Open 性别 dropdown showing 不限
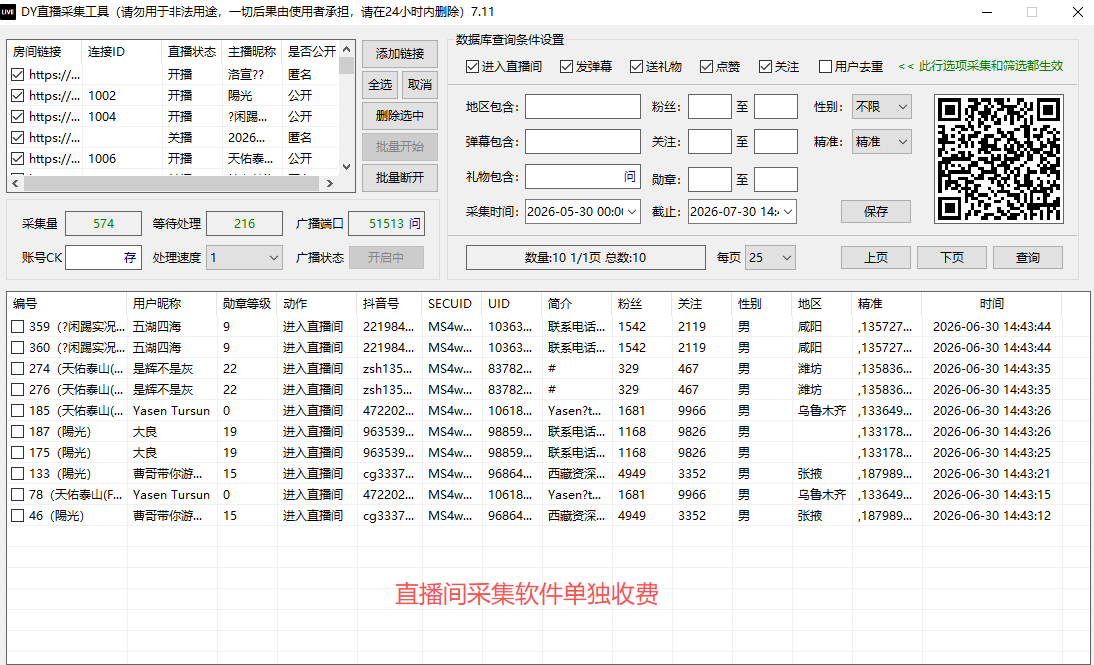This screenshot has width=1094, height=665. [x=882, y=107]
